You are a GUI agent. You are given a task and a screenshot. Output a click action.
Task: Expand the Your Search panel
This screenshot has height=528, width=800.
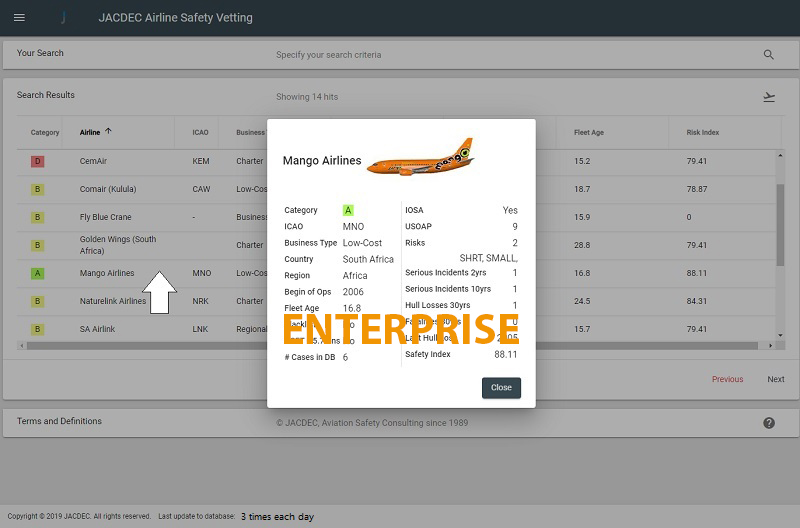point(400,55)
